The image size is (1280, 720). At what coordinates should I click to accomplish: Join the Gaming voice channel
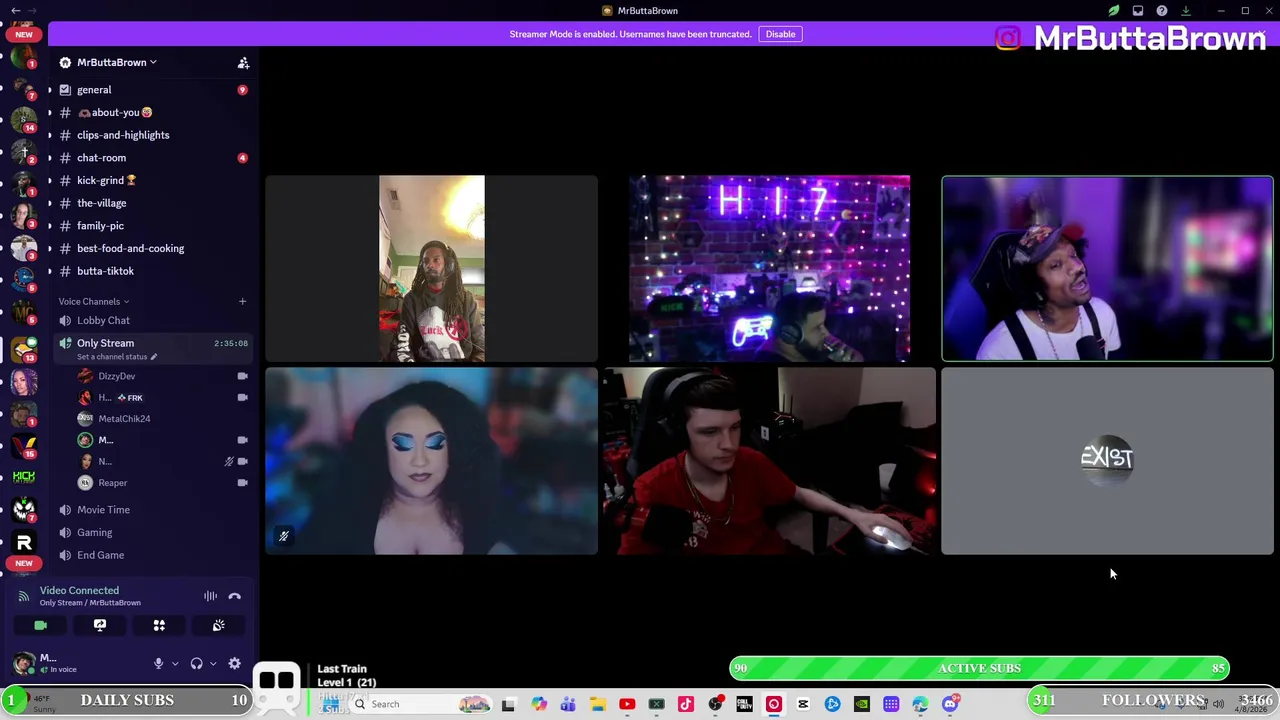(x=153, y=532)
